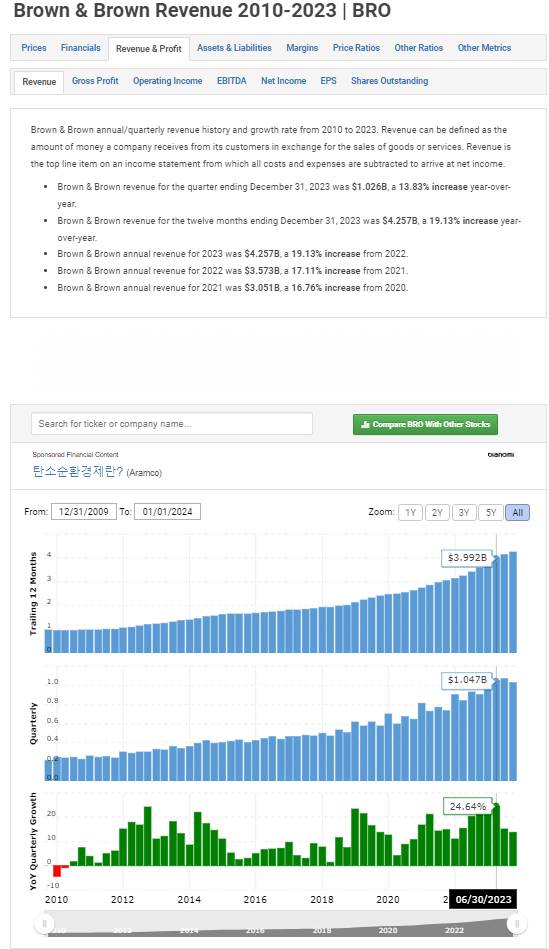Open the Other Ratios tab

419,48
